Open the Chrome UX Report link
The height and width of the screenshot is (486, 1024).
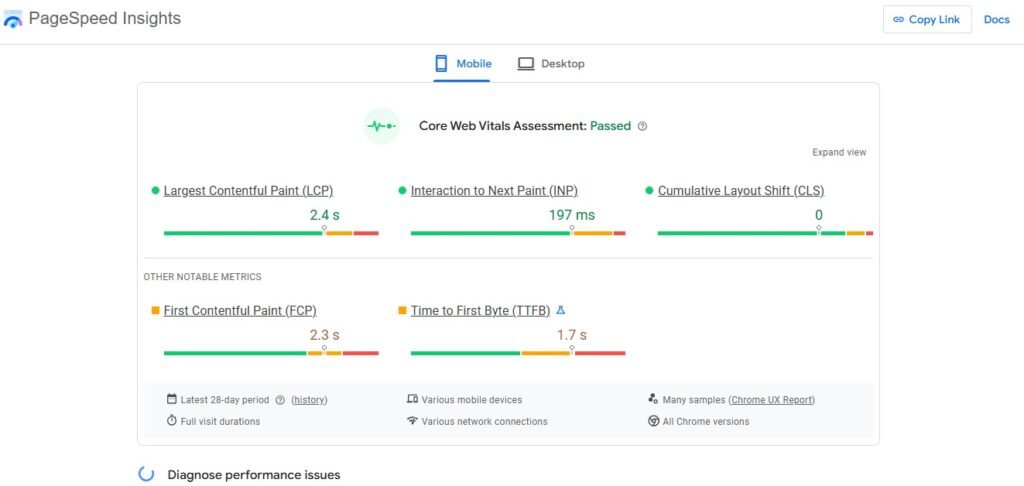[772, 400]
